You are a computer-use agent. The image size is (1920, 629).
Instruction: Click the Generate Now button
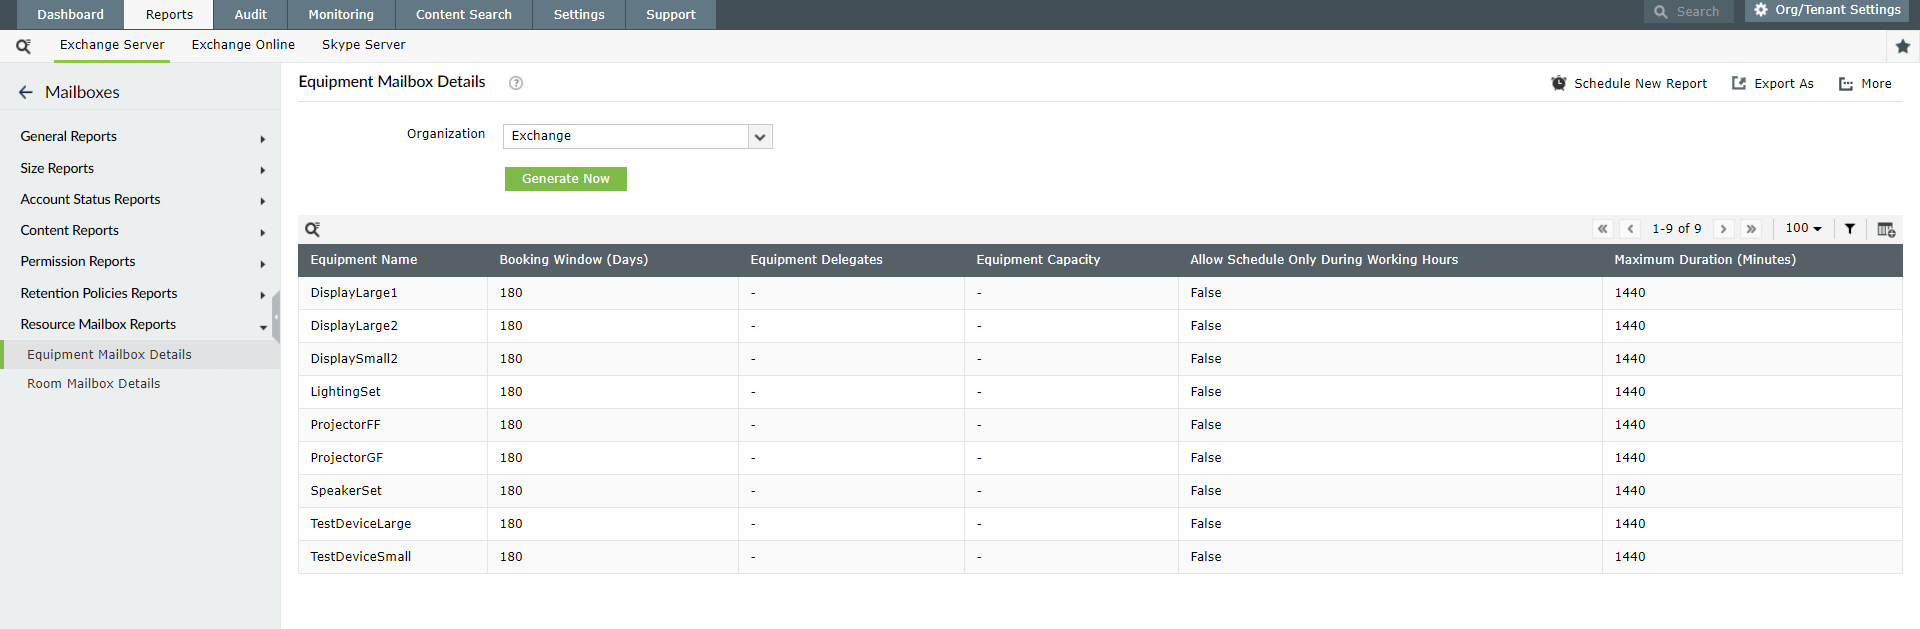pyautogui.click(x=565, y=179)
